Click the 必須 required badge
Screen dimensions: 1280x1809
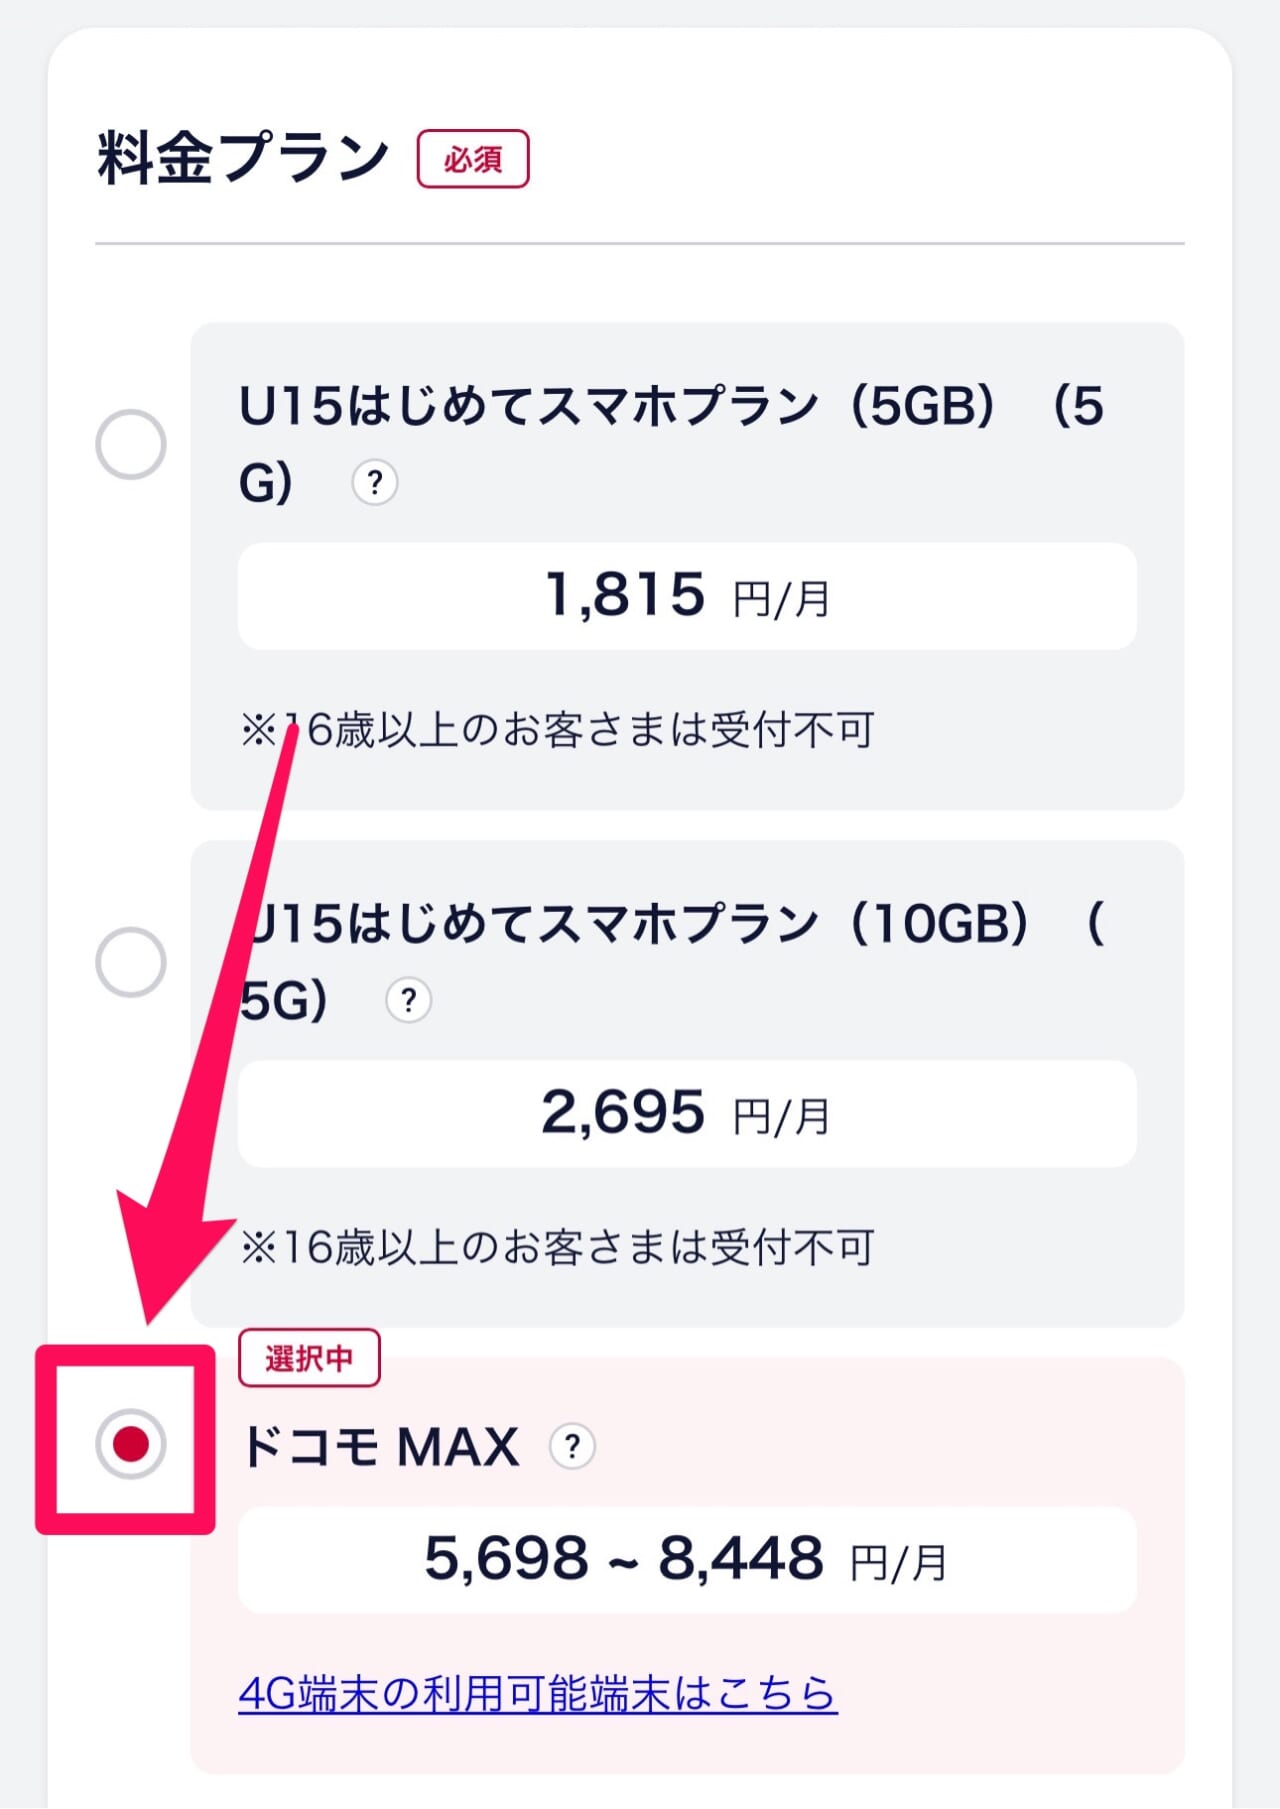pyautogui.click(x=476, y=158)
